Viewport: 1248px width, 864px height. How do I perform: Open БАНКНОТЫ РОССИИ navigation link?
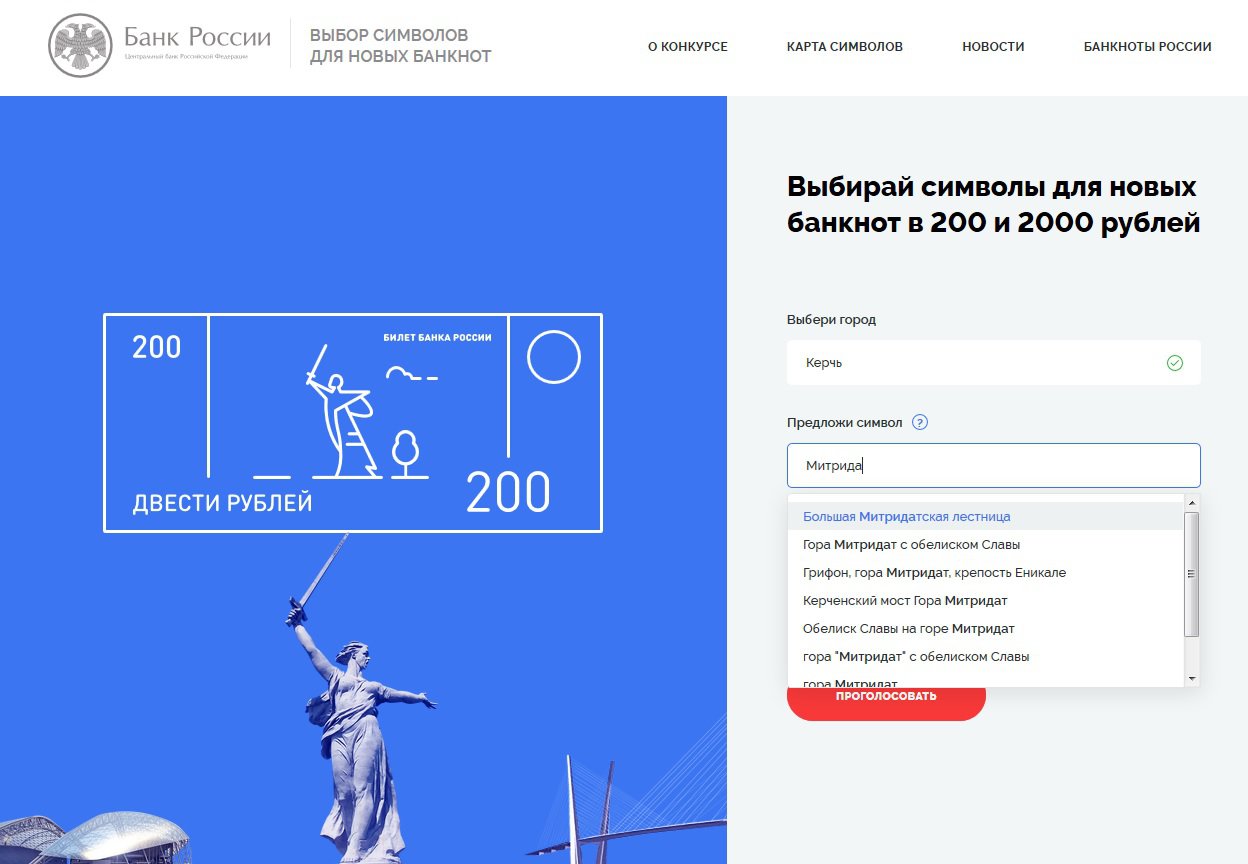coord(1148,47)
